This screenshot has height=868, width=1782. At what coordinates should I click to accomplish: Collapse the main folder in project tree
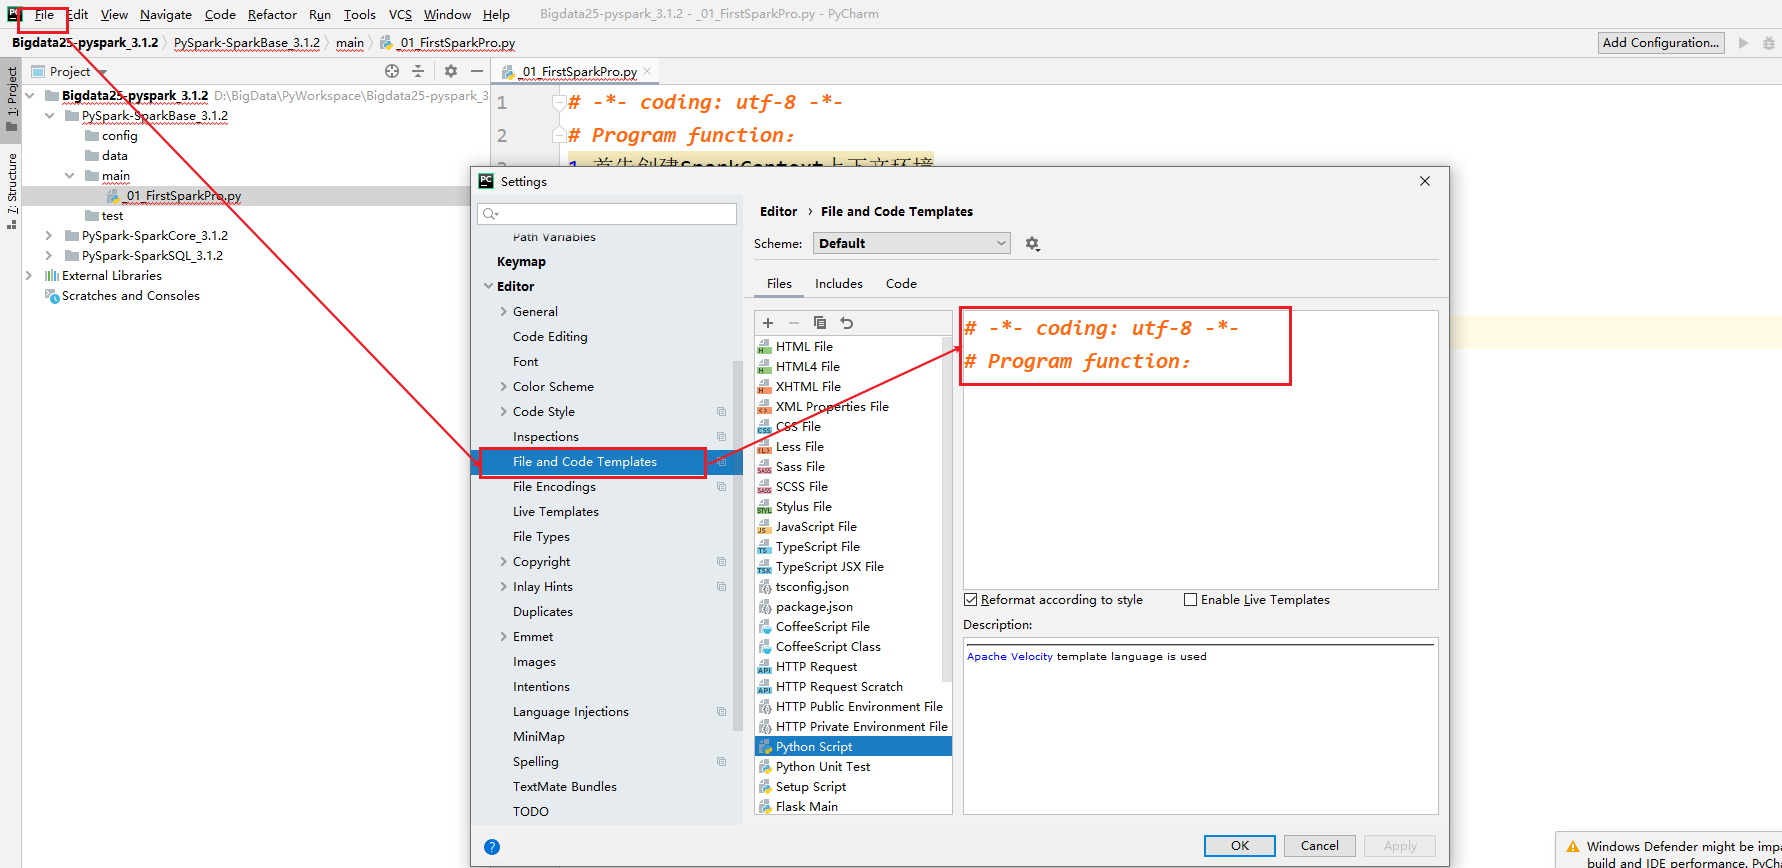click(69, 176)
